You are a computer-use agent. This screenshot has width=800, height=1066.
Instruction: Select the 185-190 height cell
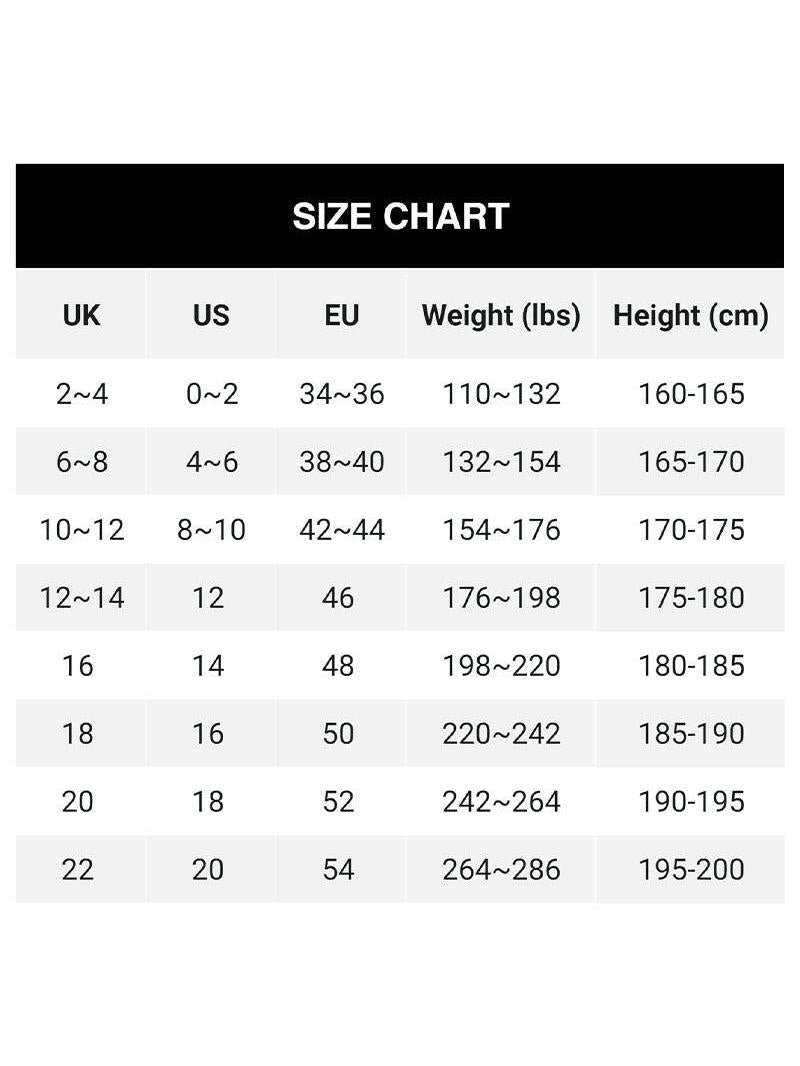pyautogui.click(x=691, y=734)
